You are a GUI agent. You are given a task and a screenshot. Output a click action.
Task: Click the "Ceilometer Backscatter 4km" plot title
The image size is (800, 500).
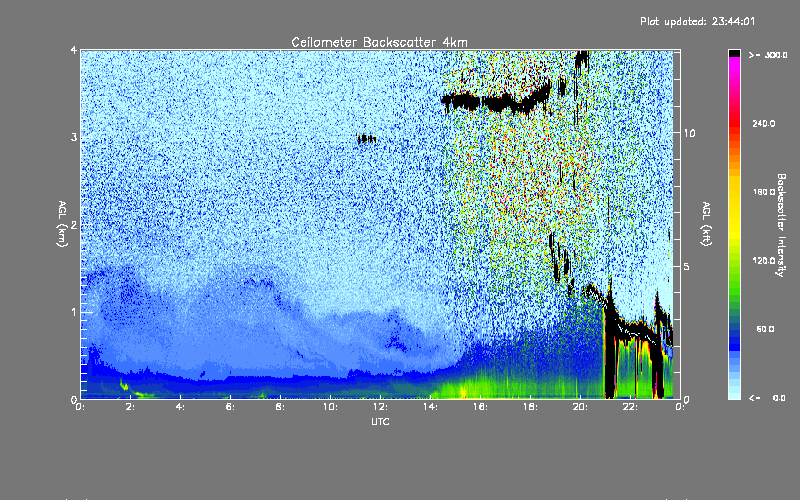coord(379,42)
